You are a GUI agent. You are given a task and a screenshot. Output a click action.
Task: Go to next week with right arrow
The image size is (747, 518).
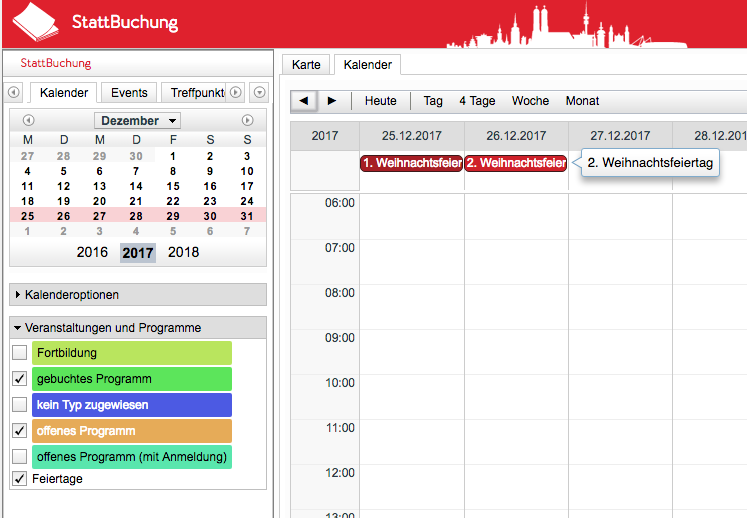[x=332, y=101]
